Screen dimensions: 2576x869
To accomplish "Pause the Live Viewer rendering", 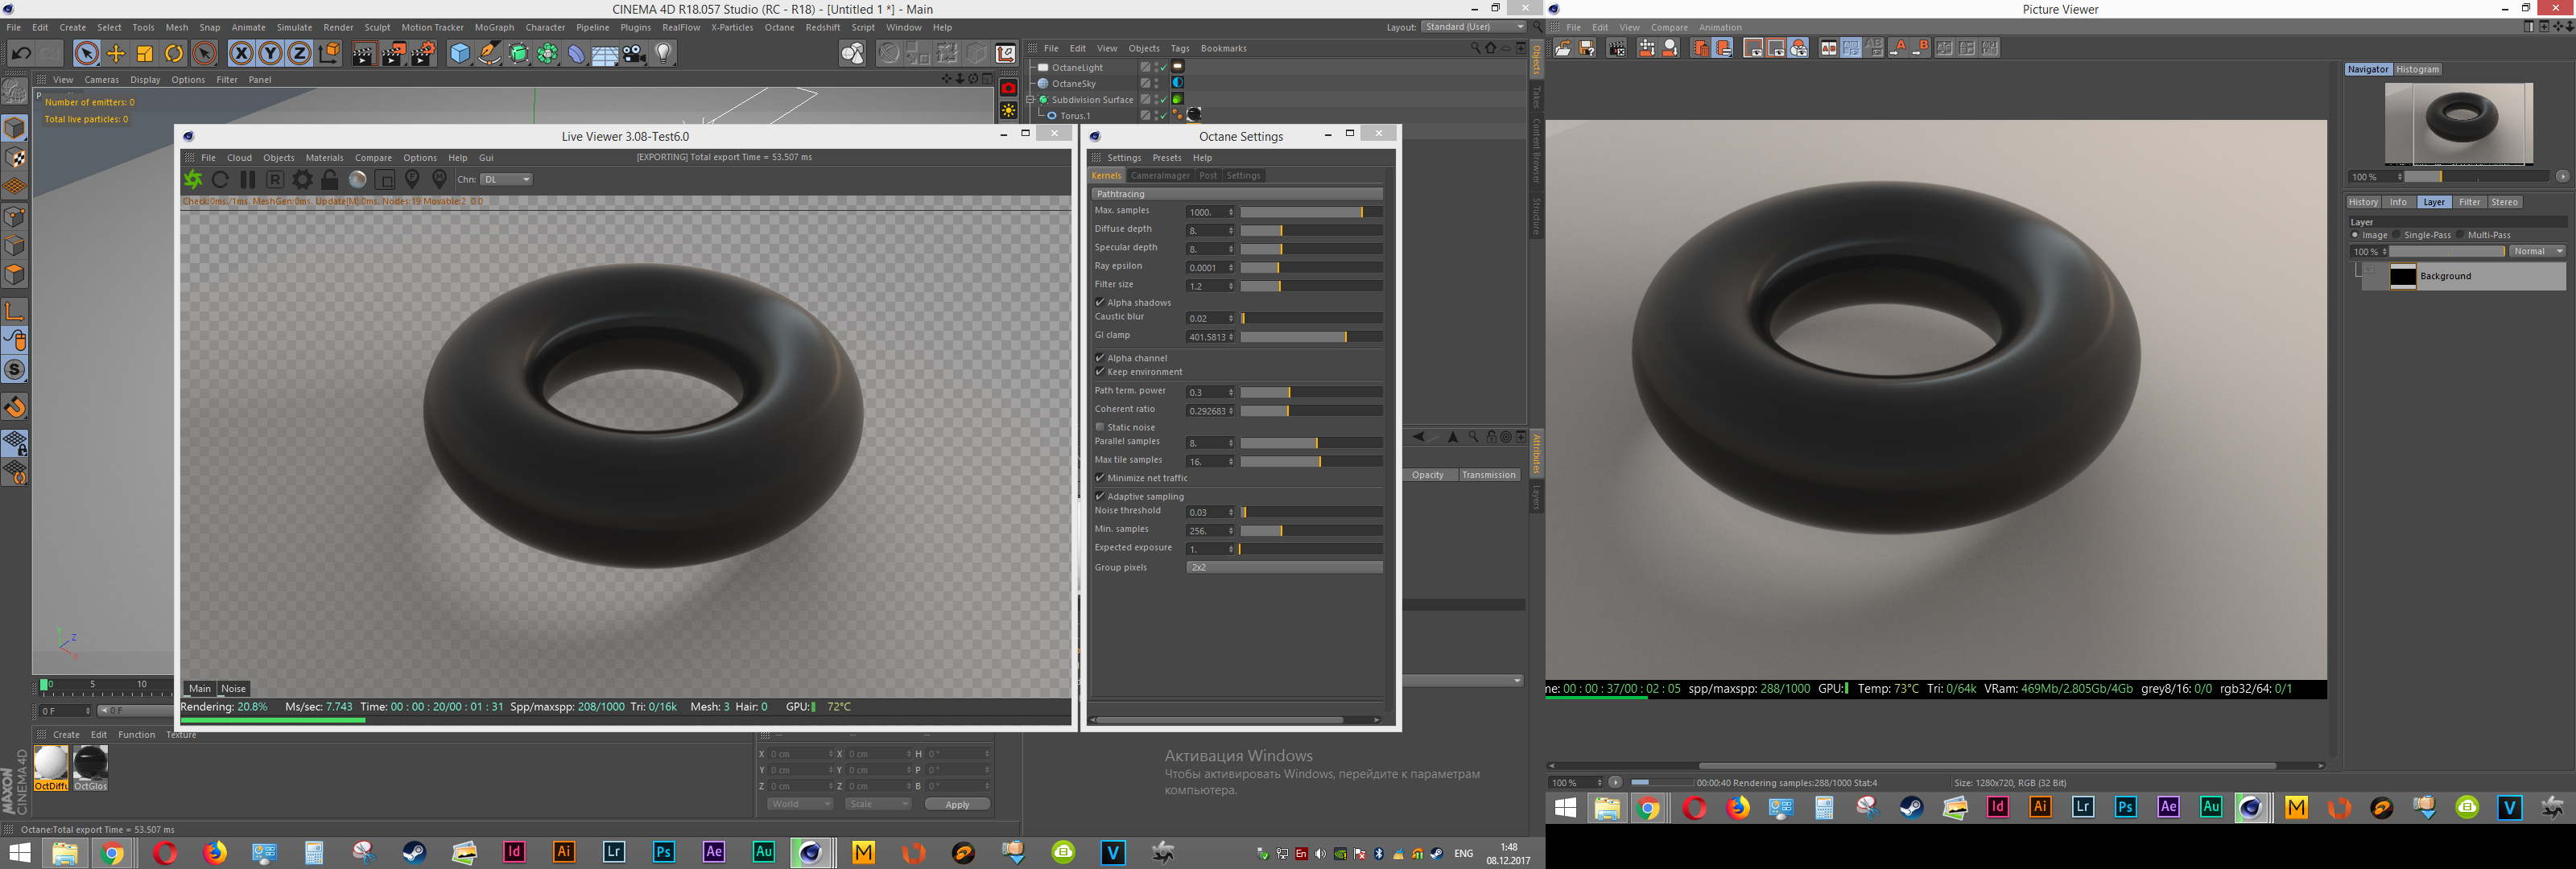I will click(248, 180).
